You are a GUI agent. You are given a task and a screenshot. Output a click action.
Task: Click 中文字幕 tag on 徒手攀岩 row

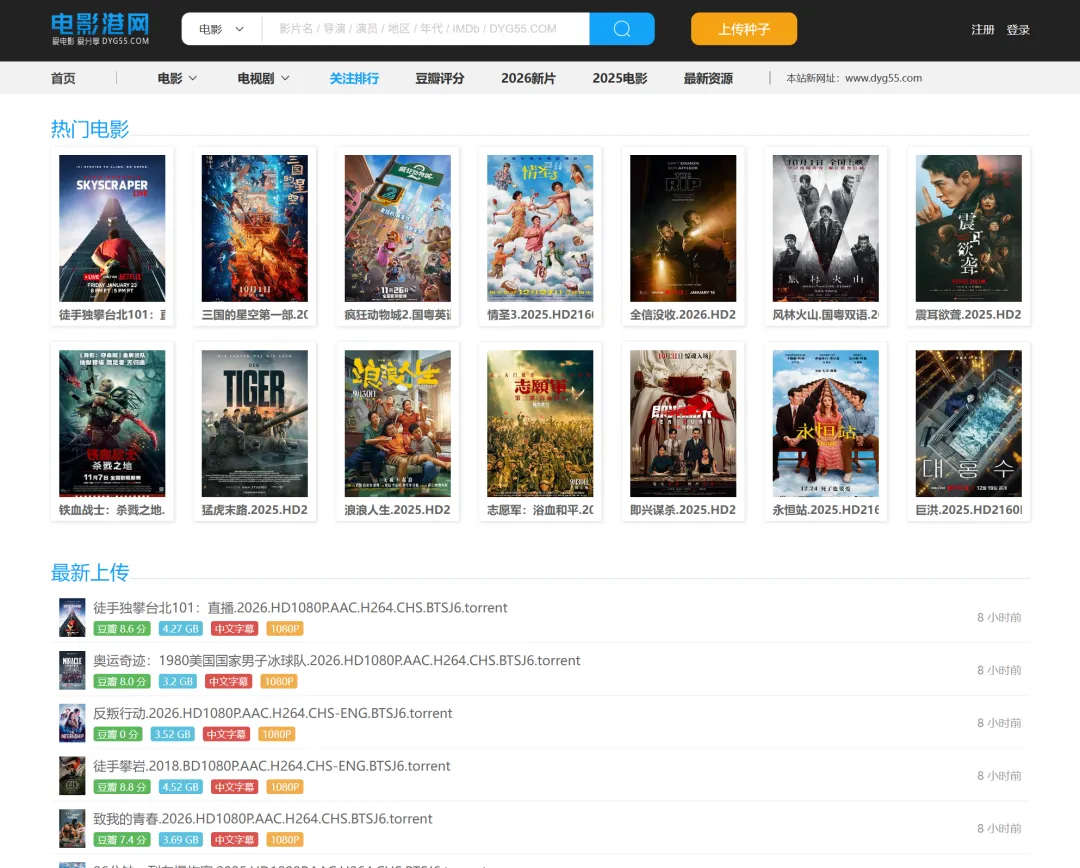coord(234,787)
